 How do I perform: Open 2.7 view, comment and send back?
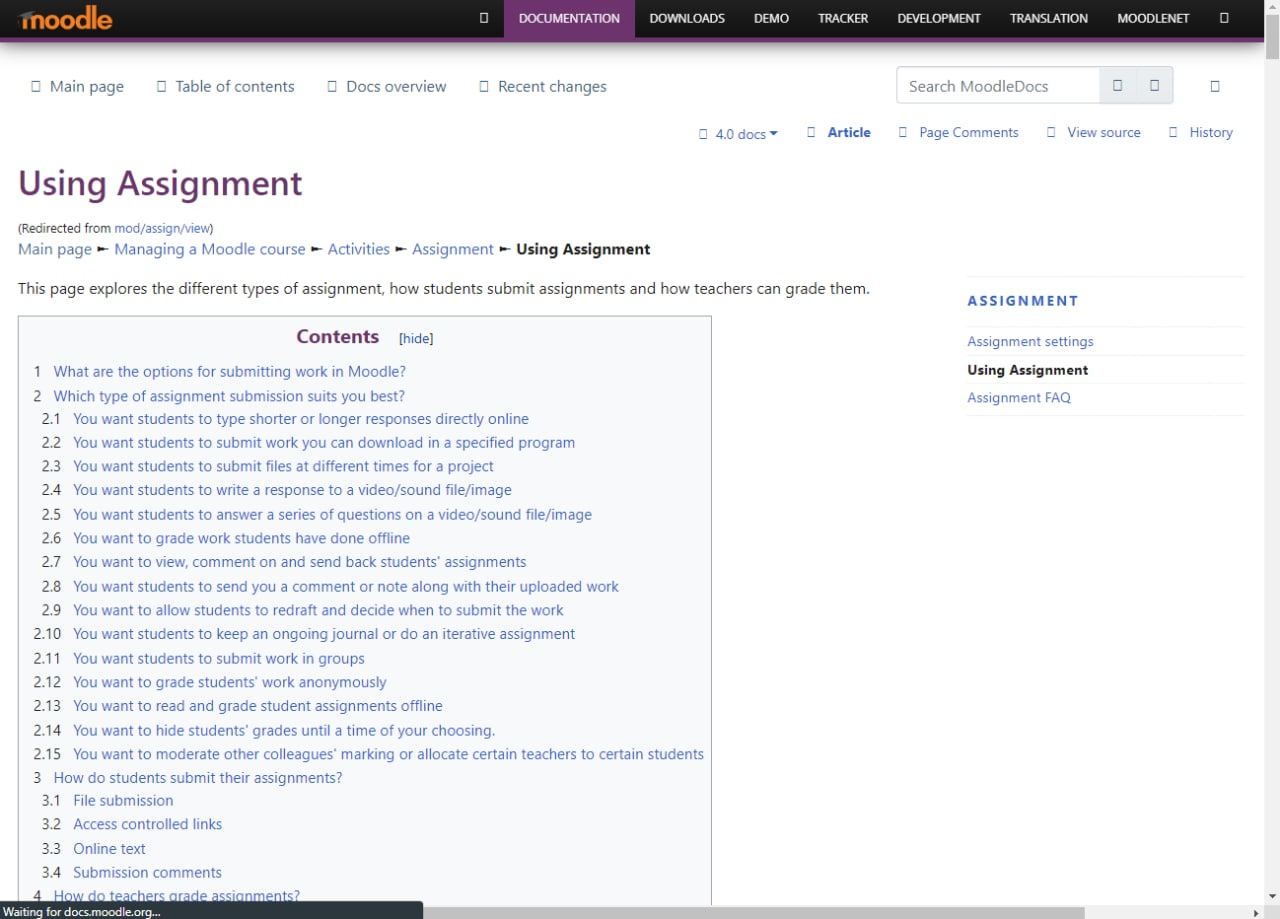click(300, 562)
